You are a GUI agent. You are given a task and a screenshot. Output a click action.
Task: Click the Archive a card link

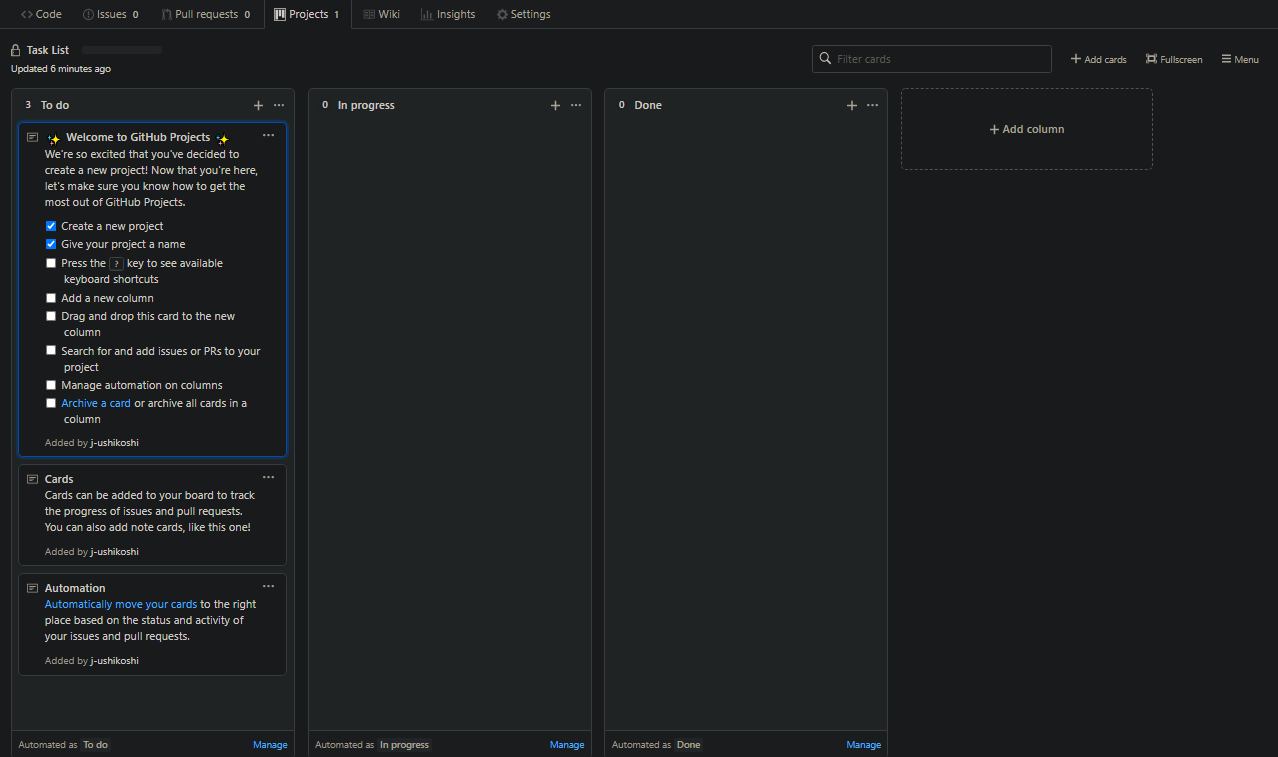click(x=96, y=403)
